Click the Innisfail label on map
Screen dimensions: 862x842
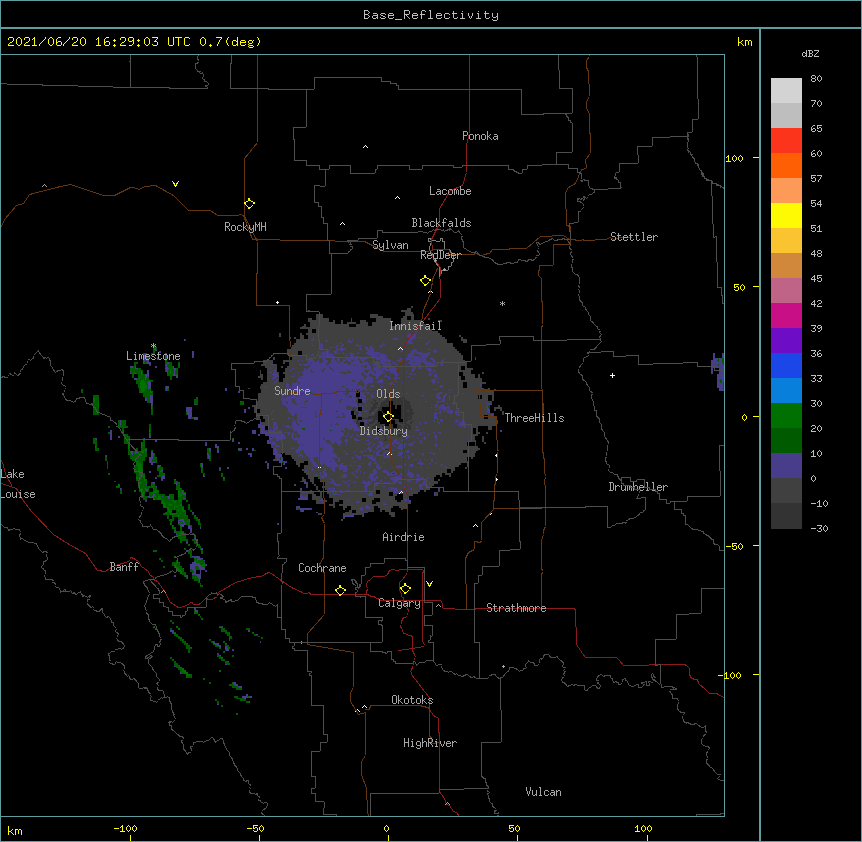click(x=415, y=326)
